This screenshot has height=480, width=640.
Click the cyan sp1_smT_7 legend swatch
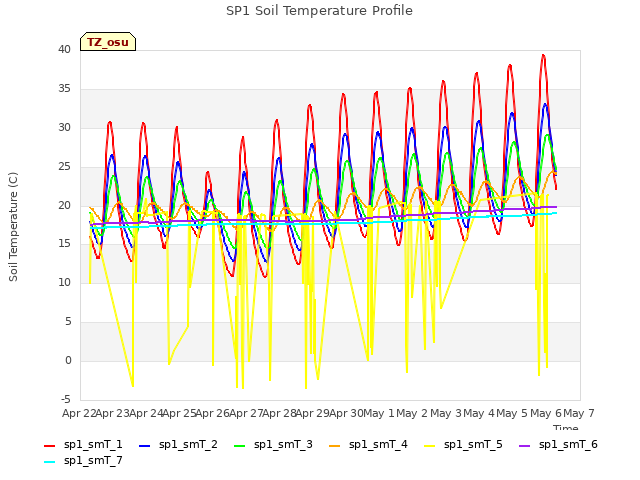tap(49, 462)
